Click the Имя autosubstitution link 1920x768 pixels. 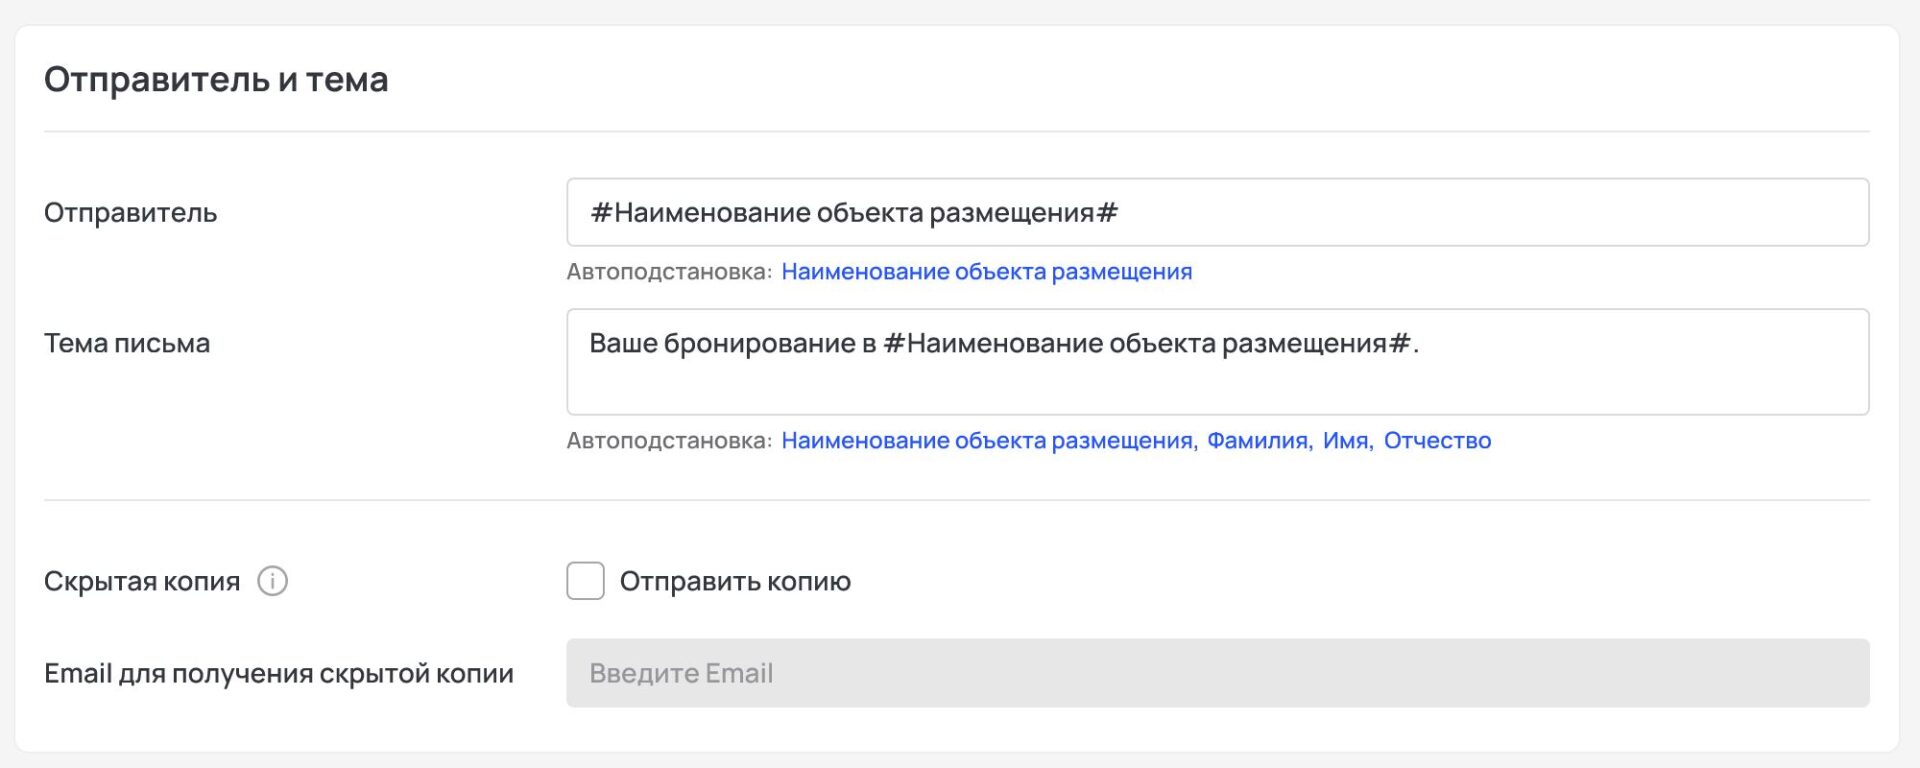[1345, 441]
